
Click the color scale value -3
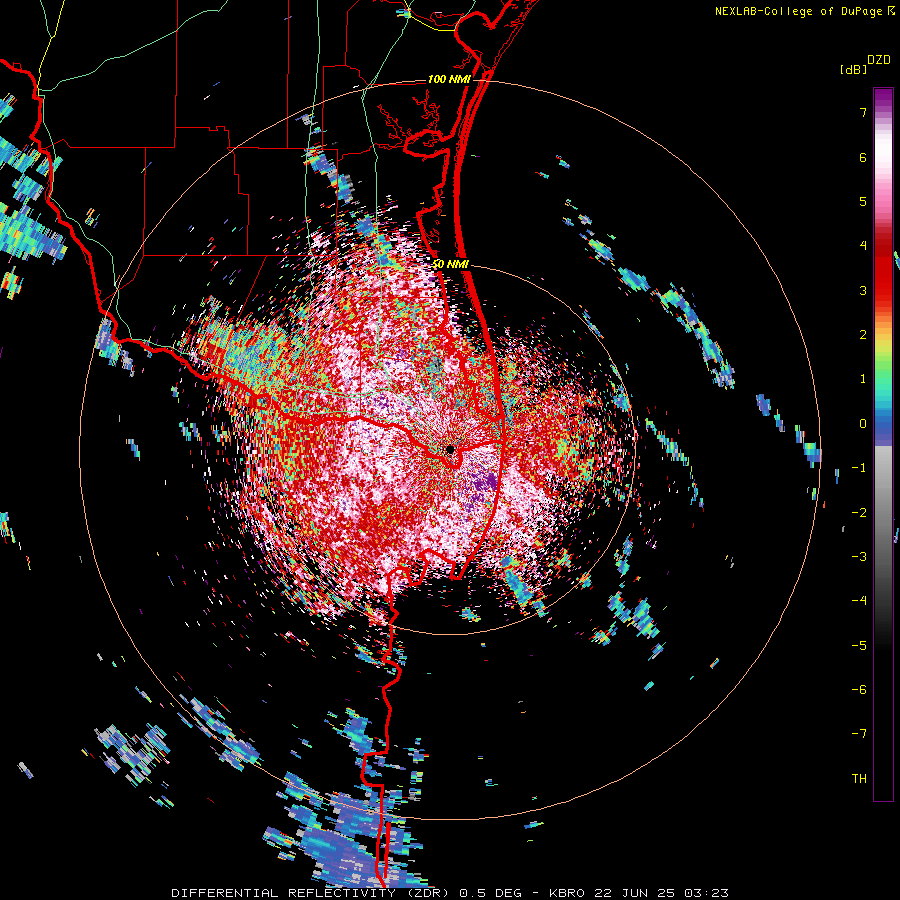pyautogui.click(x=859, y=557)
